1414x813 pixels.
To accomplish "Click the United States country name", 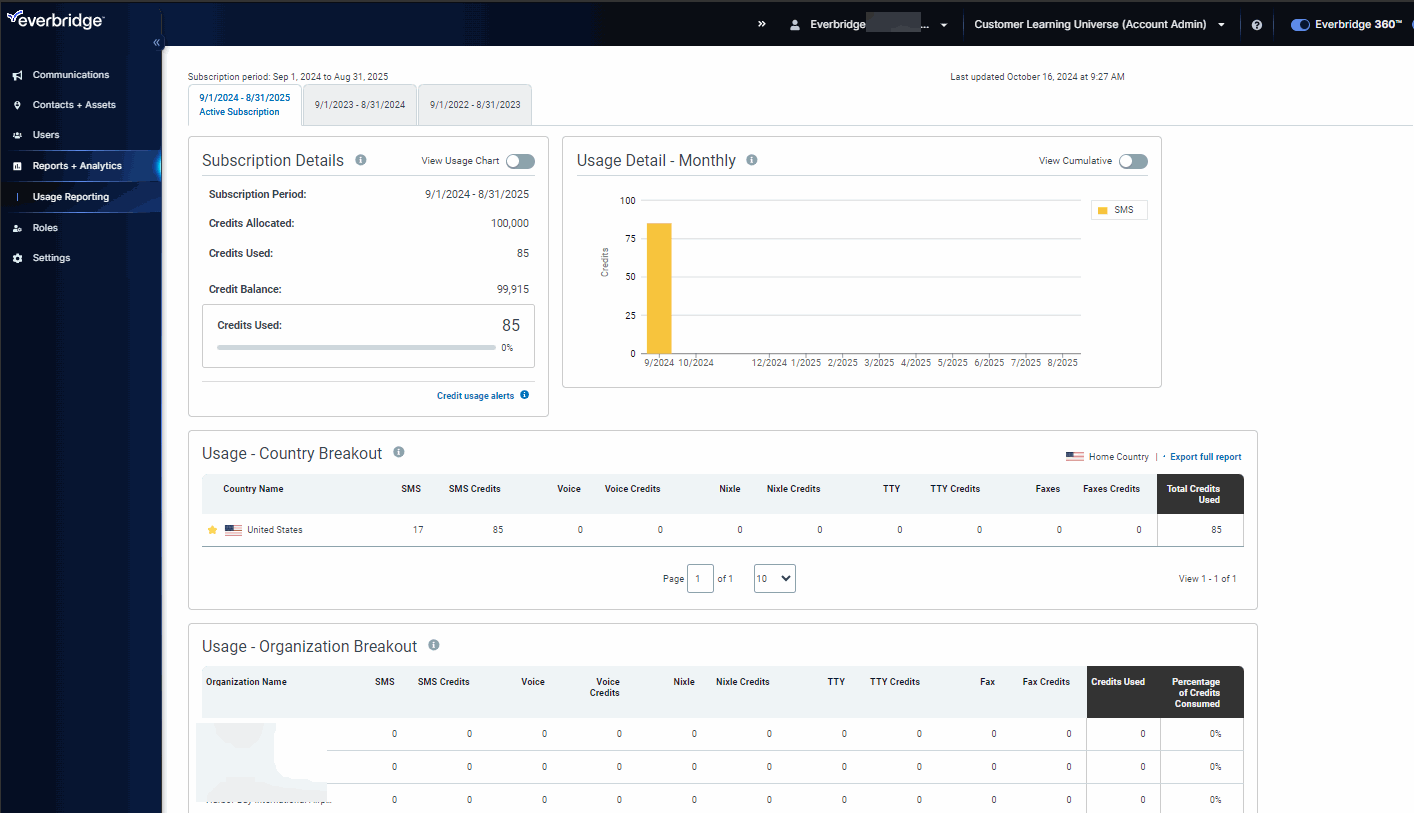I will (x=275, y=530).
